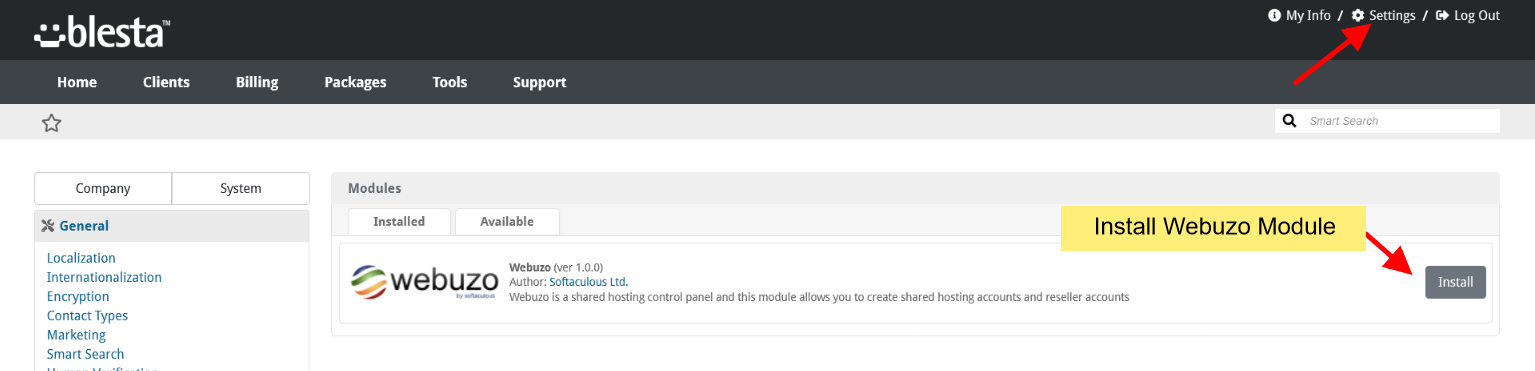This screenshot has height=371, width=1535.
Task: Open the Clients menu
Action: [x=166, y=82]
